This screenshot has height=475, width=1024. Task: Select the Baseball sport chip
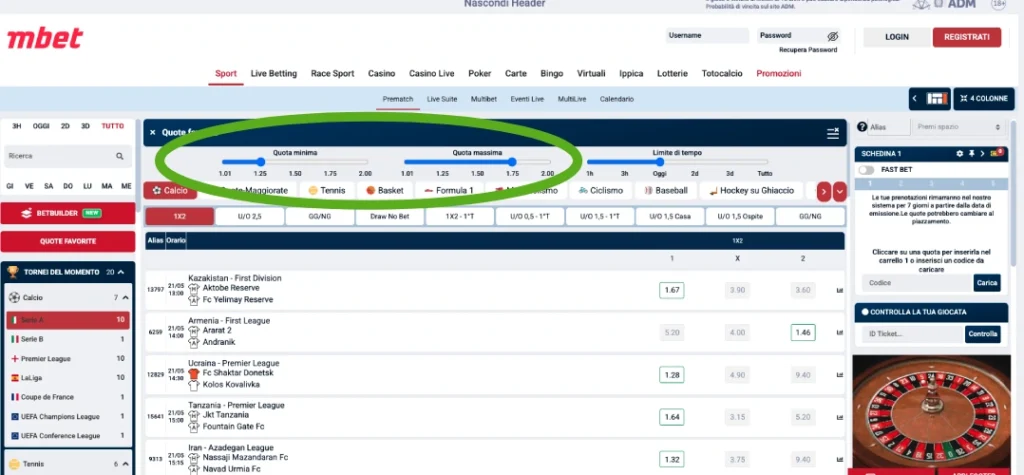point(665,191)
